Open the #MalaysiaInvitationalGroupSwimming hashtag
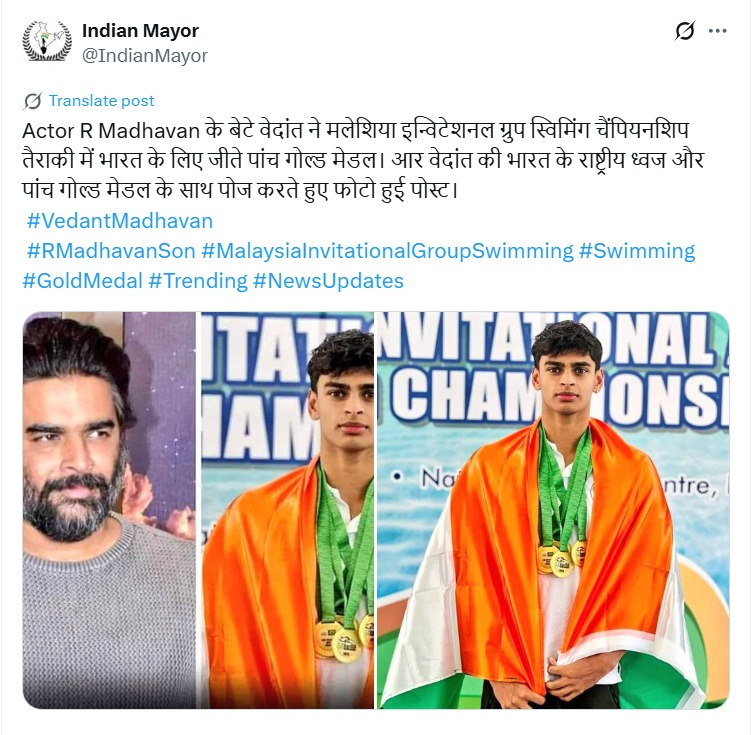Screen dimensions: 756x735 tap(387, 251)
